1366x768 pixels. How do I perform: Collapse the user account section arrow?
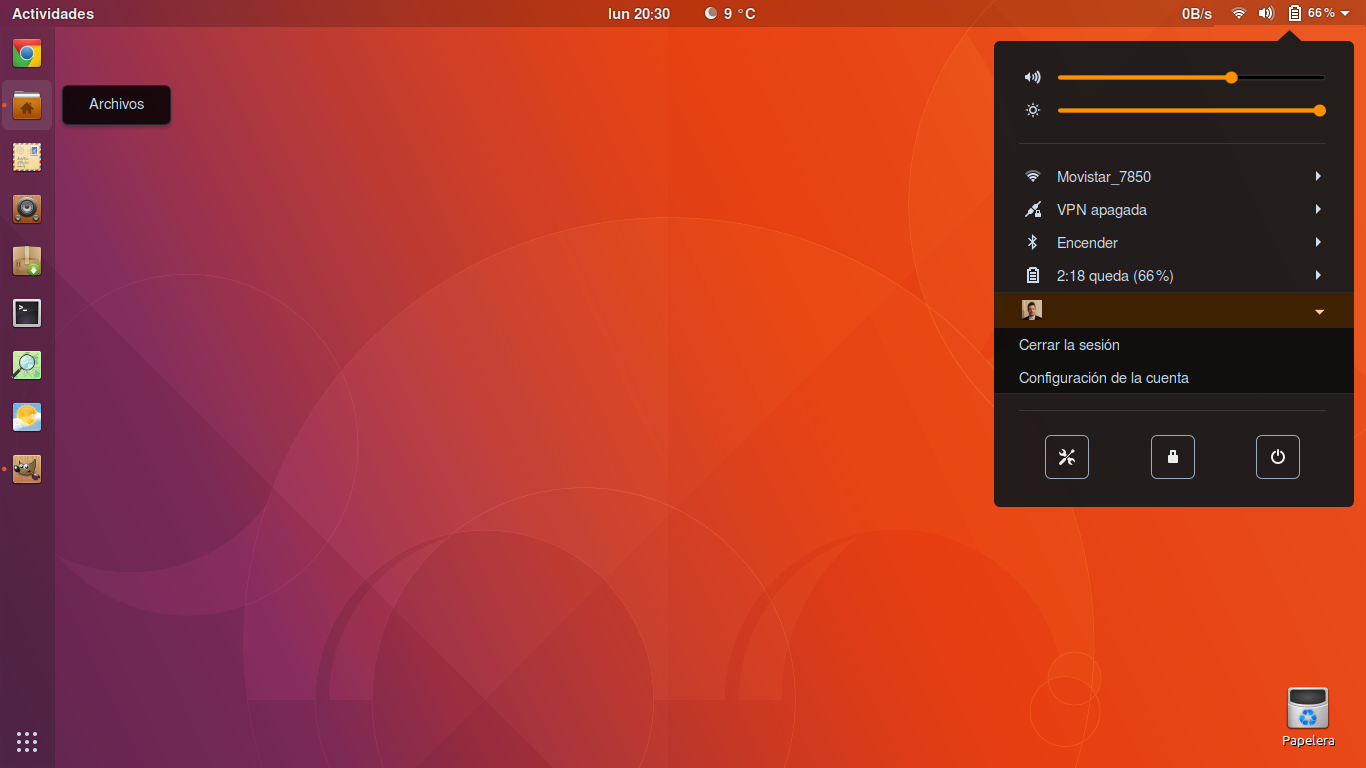point(1319,311)
